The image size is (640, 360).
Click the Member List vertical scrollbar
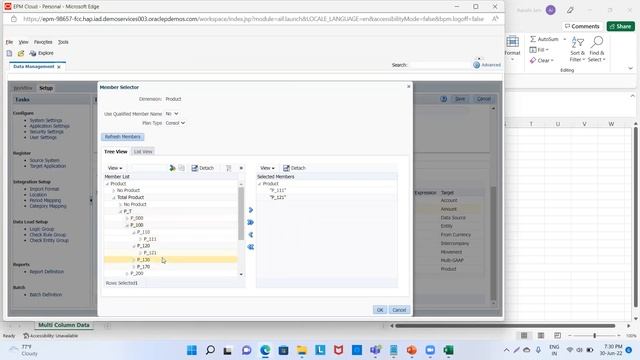241,213
